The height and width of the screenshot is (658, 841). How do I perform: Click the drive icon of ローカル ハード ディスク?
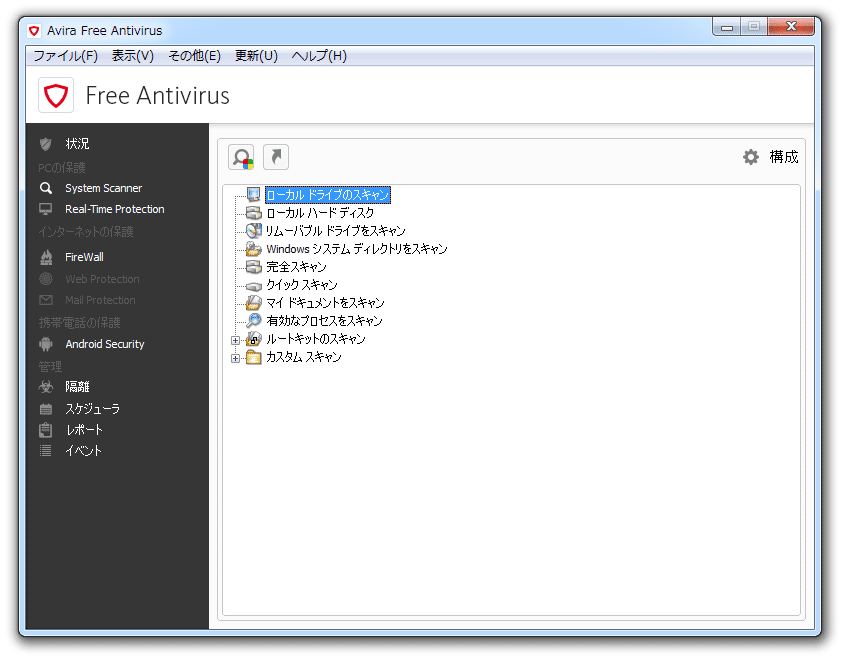[253, 213]
